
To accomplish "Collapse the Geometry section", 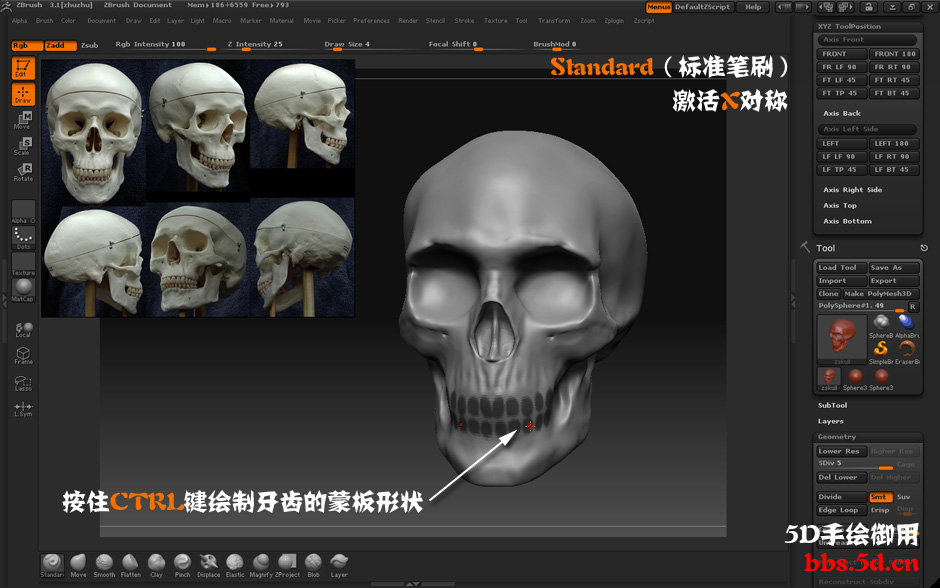I will (x=837, y=437).
